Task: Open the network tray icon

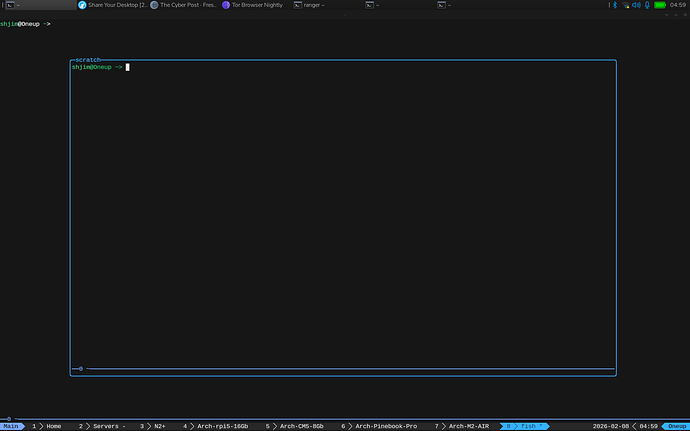Action: pyautogui.click(x=626, y=5)
